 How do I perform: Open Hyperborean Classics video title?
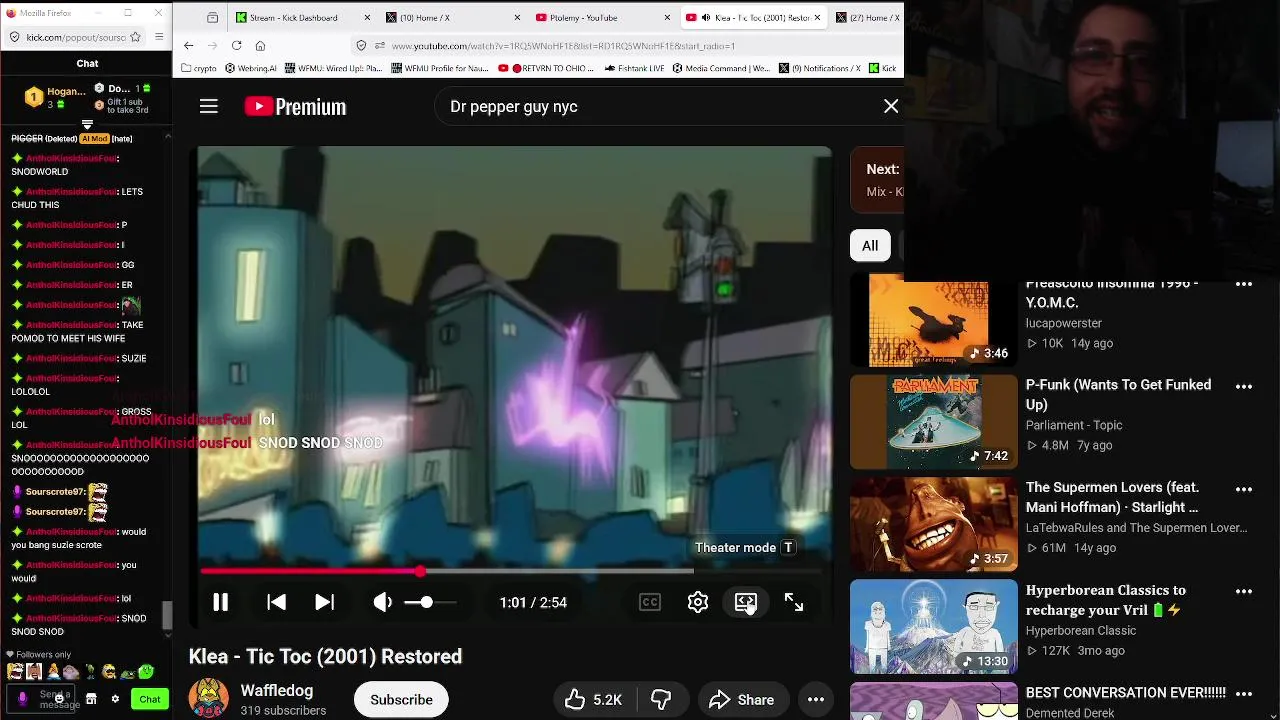pyautogui.click(x=1106, y=600)
